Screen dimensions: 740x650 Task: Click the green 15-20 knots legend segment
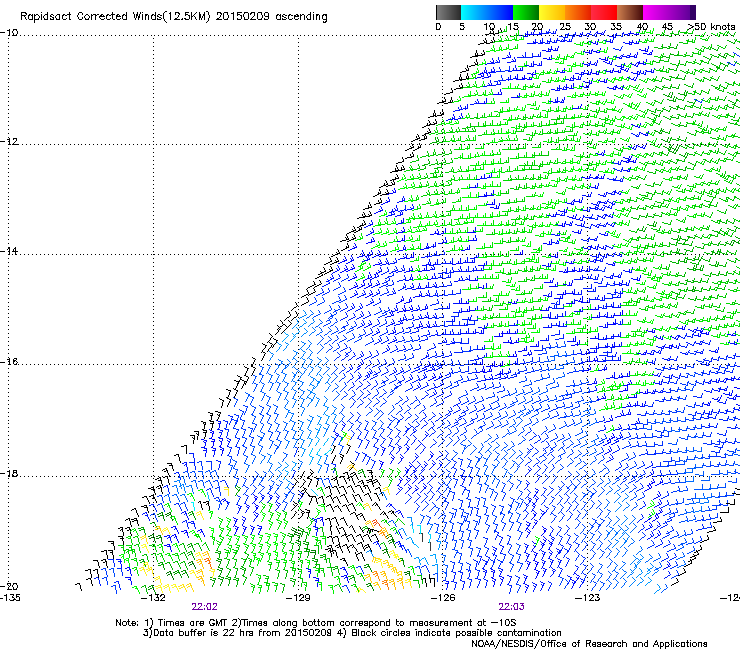(x=526, y=12)
